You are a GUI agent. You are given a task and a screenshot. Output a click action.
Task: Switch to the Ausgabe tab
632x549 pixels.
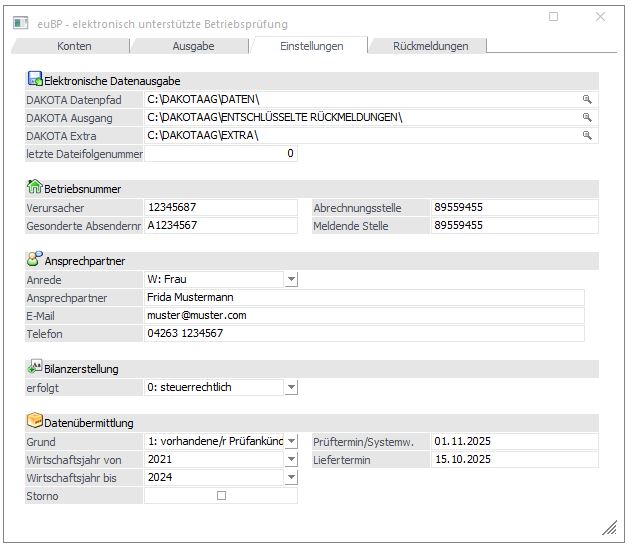point(192,46)
